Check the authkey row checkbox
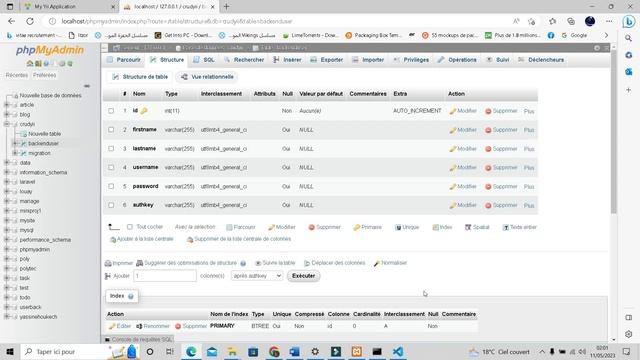 (111, 205)
